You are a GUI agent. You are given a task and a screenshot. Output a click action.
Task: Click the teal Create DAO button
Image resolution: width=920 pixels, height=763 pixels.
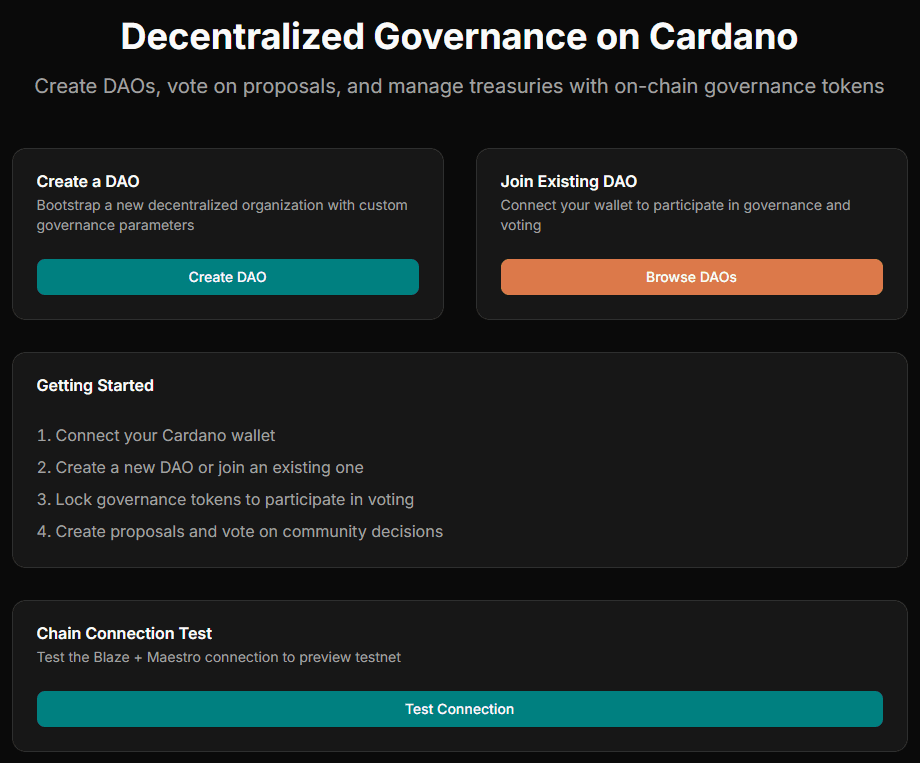227,277
